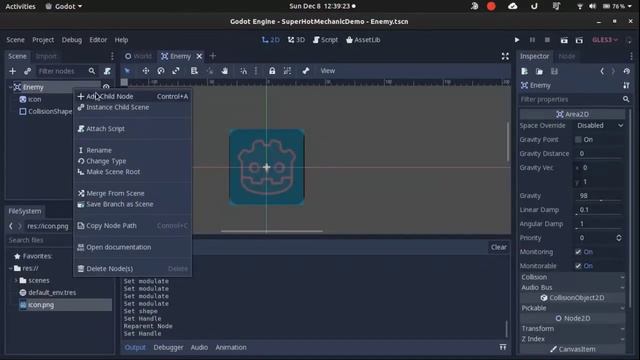Play the current scene clapper icon
The image size is (640, 360).
(x=564, y=40)
